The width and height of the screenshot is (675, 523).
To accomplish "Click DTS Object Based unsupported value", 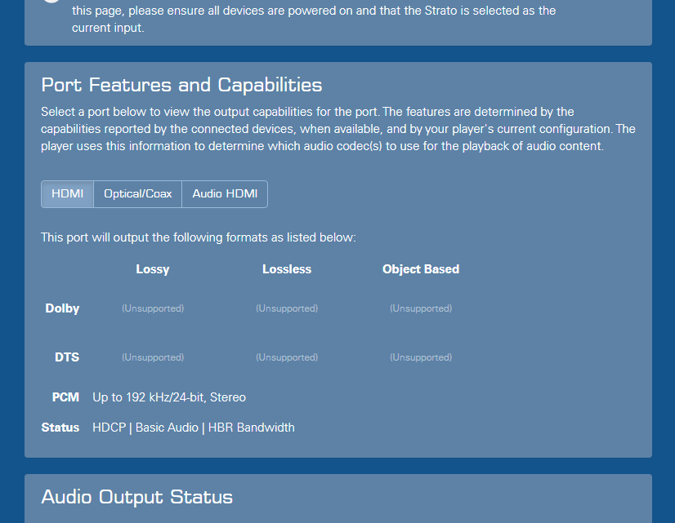I will (x=420, y=358).
